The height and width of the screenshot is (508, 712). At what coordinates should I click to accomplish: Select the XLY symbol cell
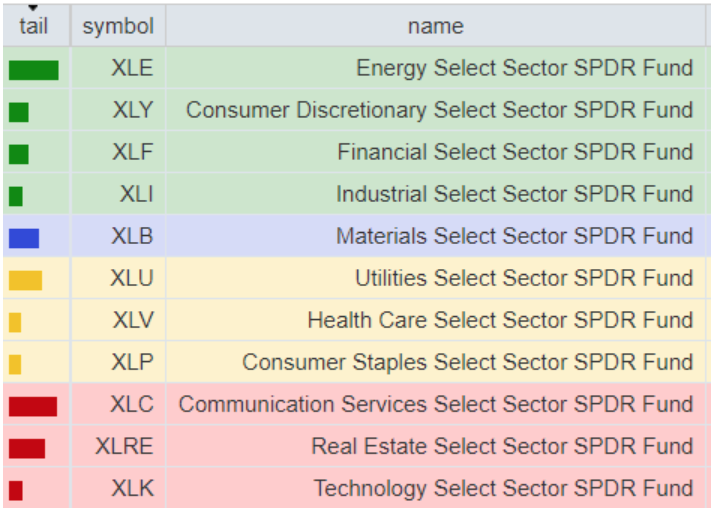(x=133, y=110)
